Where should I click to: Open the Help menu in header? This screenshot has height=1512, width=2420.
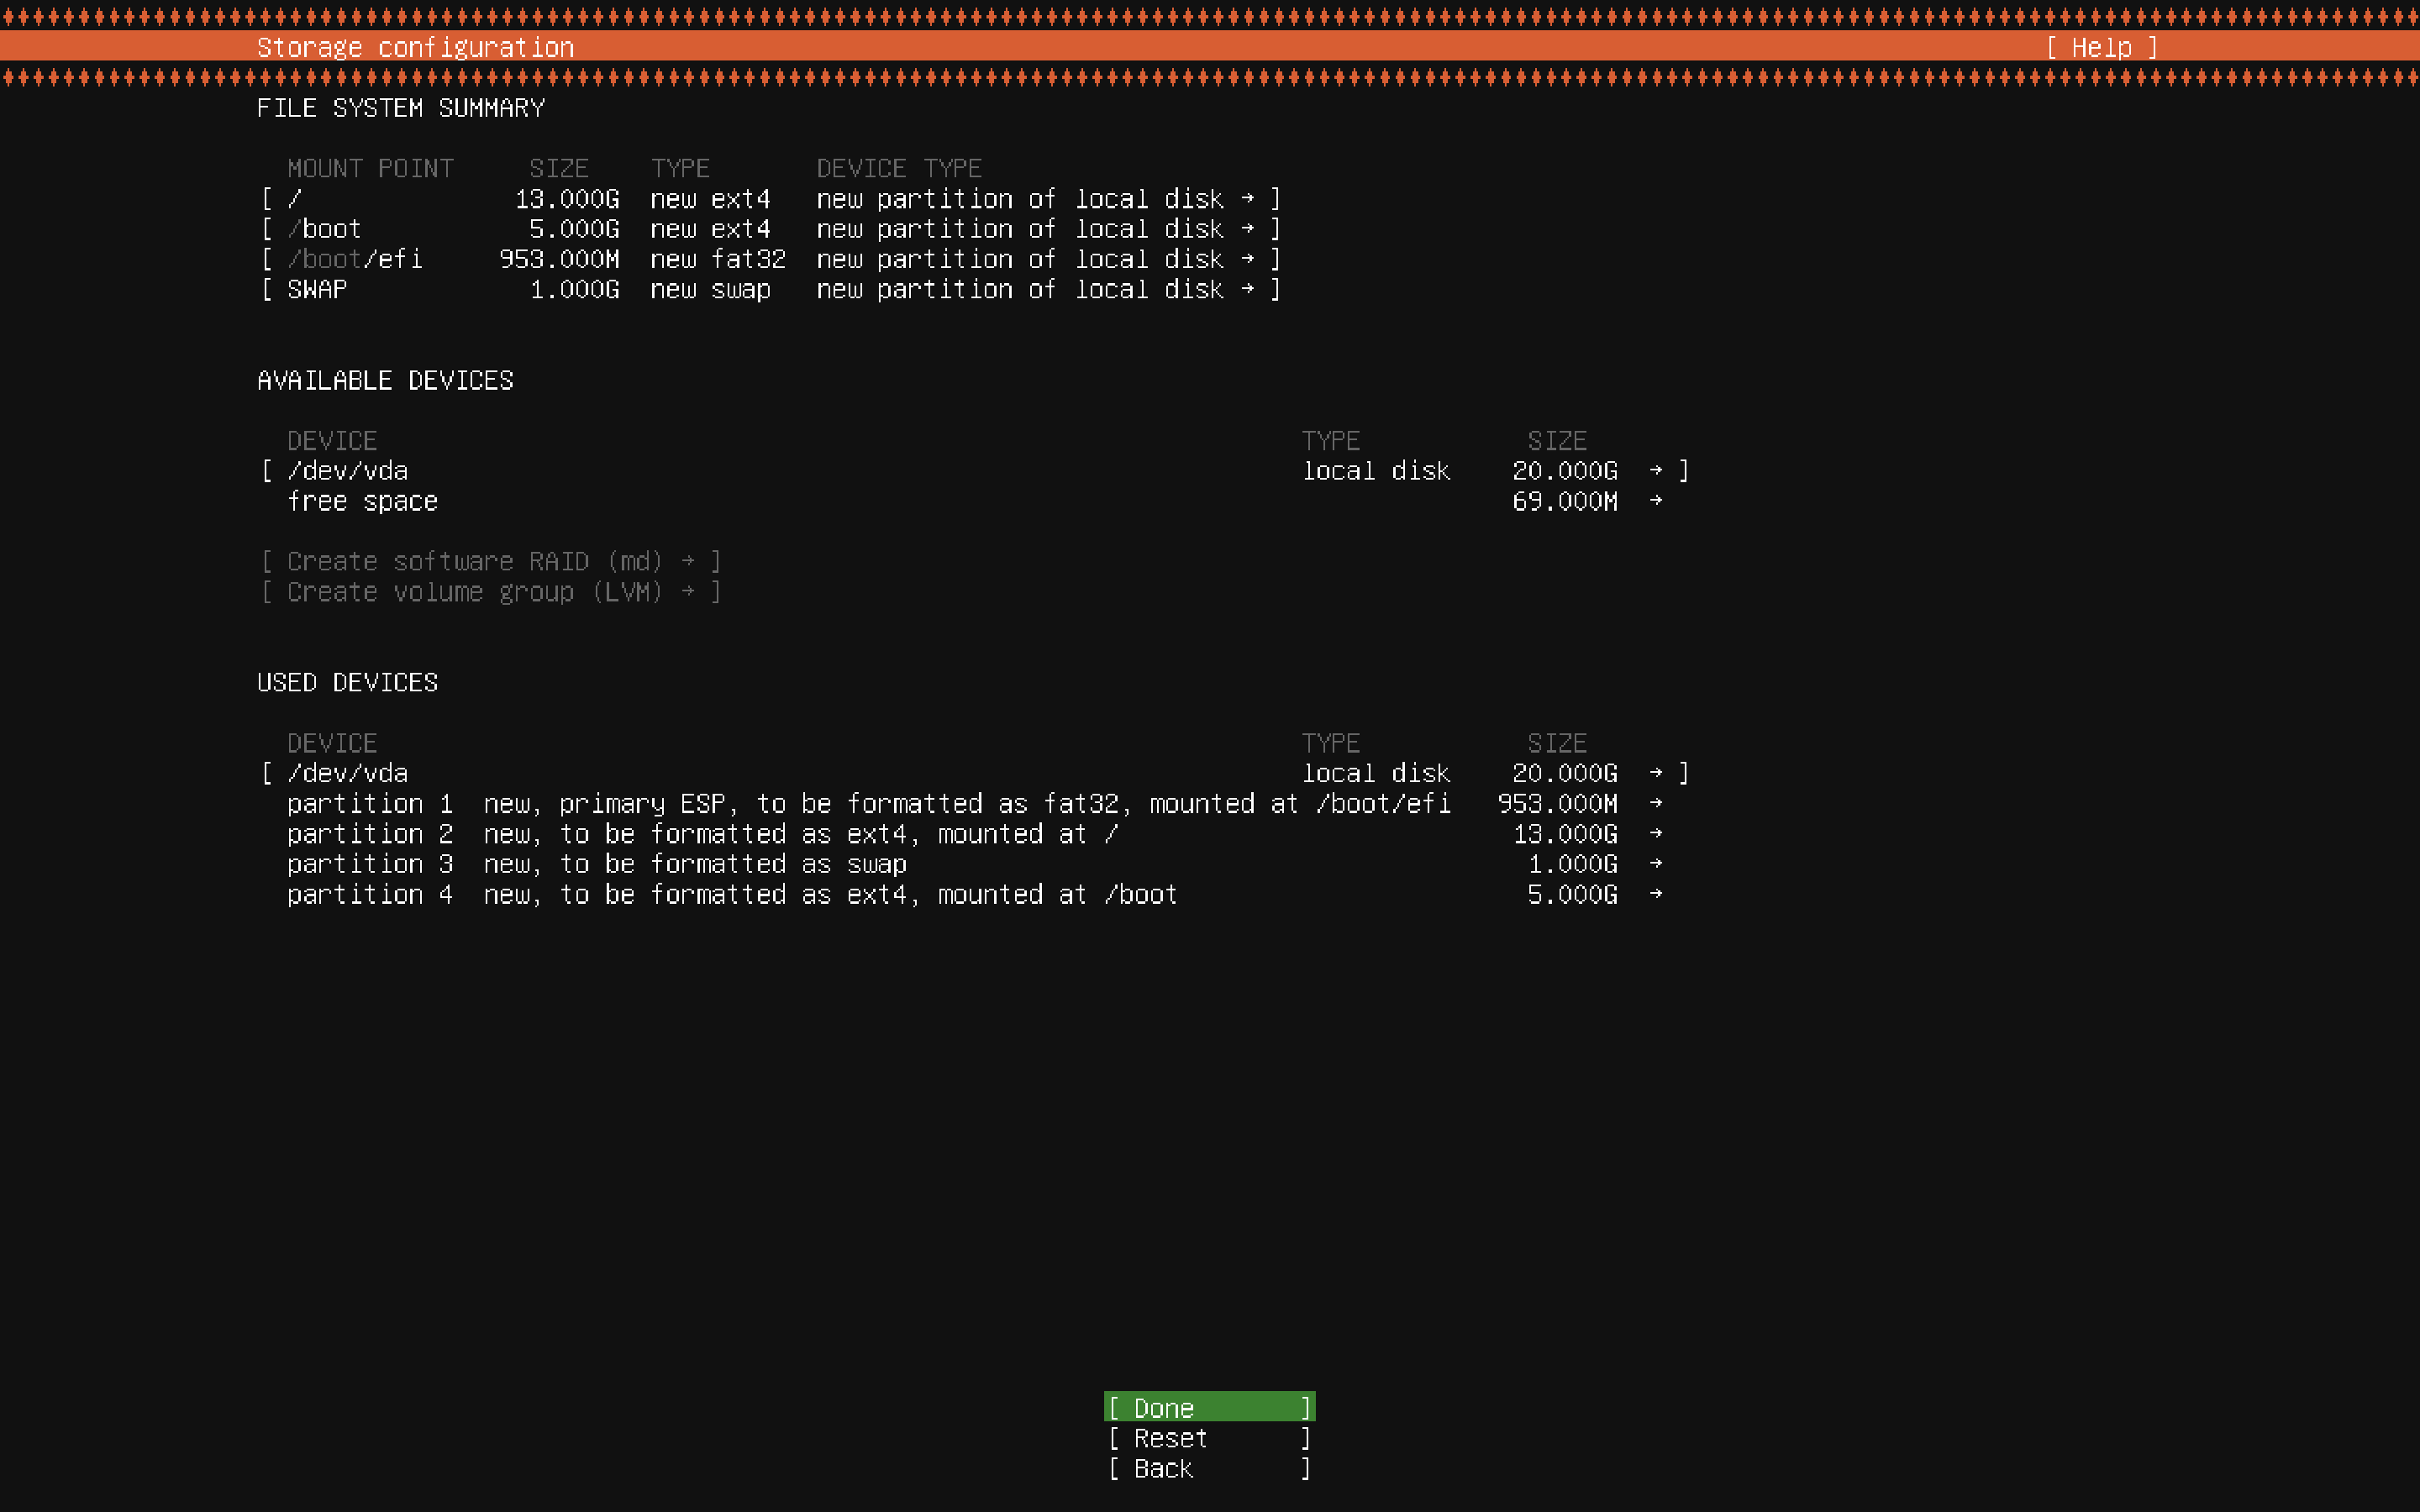click(2101, 47)
